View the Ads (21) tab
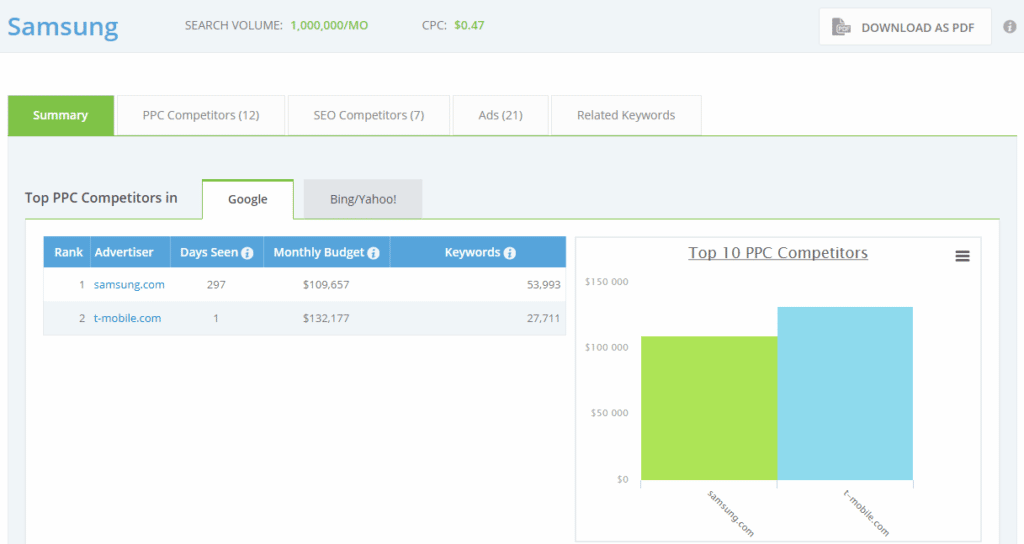 click(x=500, y=115)
